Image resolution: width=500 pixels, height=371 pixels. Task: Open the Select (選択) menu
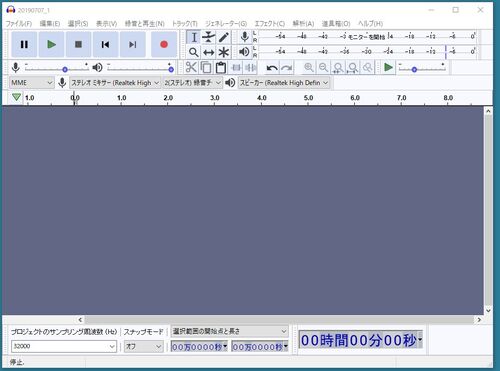pyautogui.click(x=78, y=24)
